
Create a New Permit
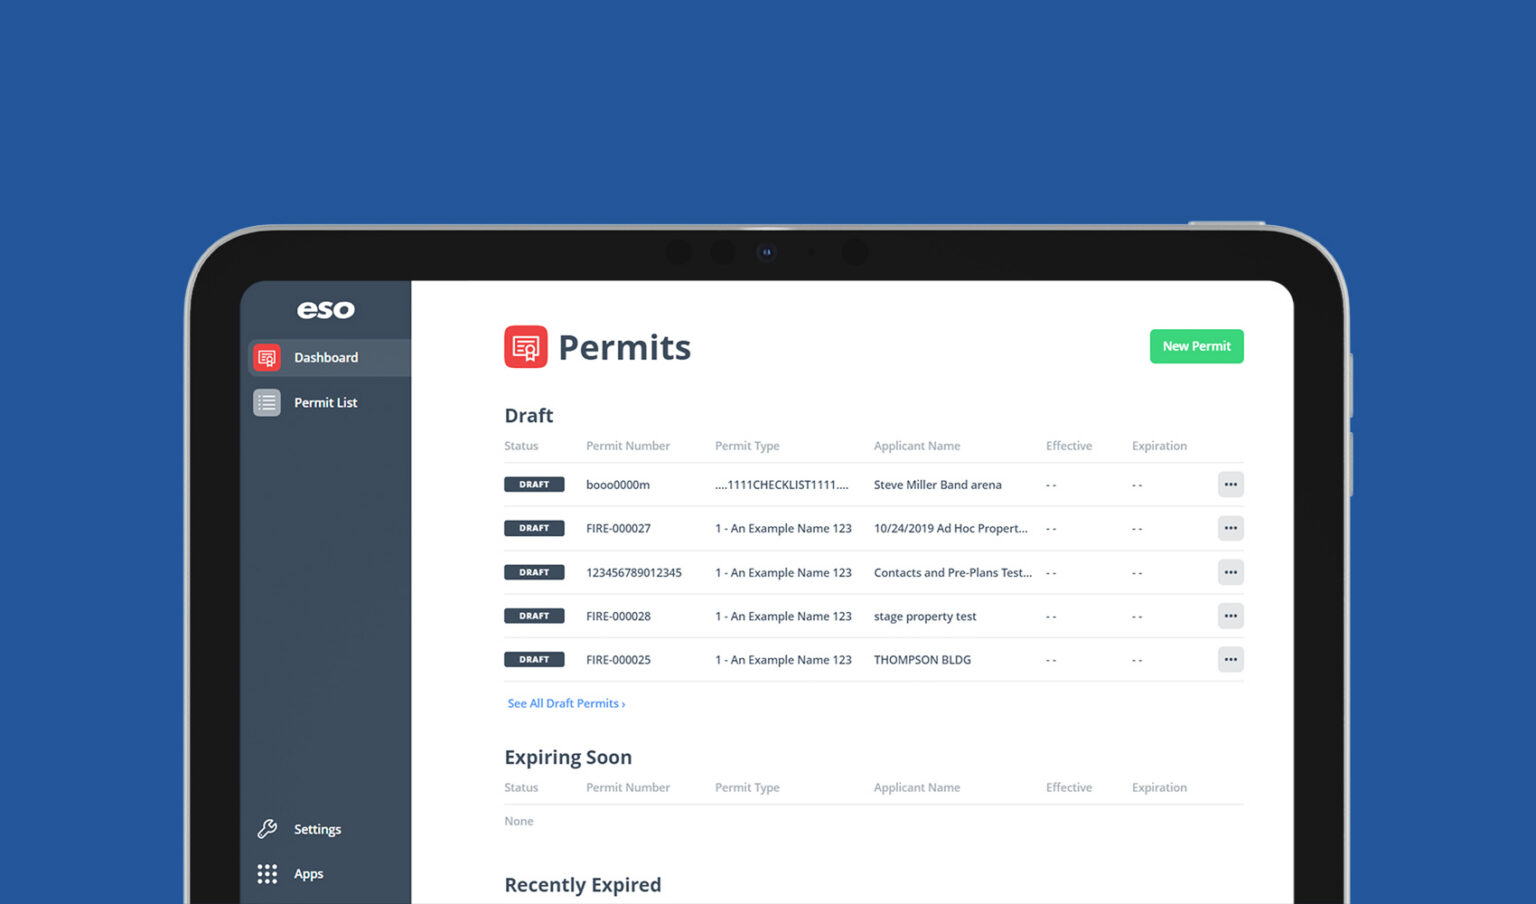1197,346
